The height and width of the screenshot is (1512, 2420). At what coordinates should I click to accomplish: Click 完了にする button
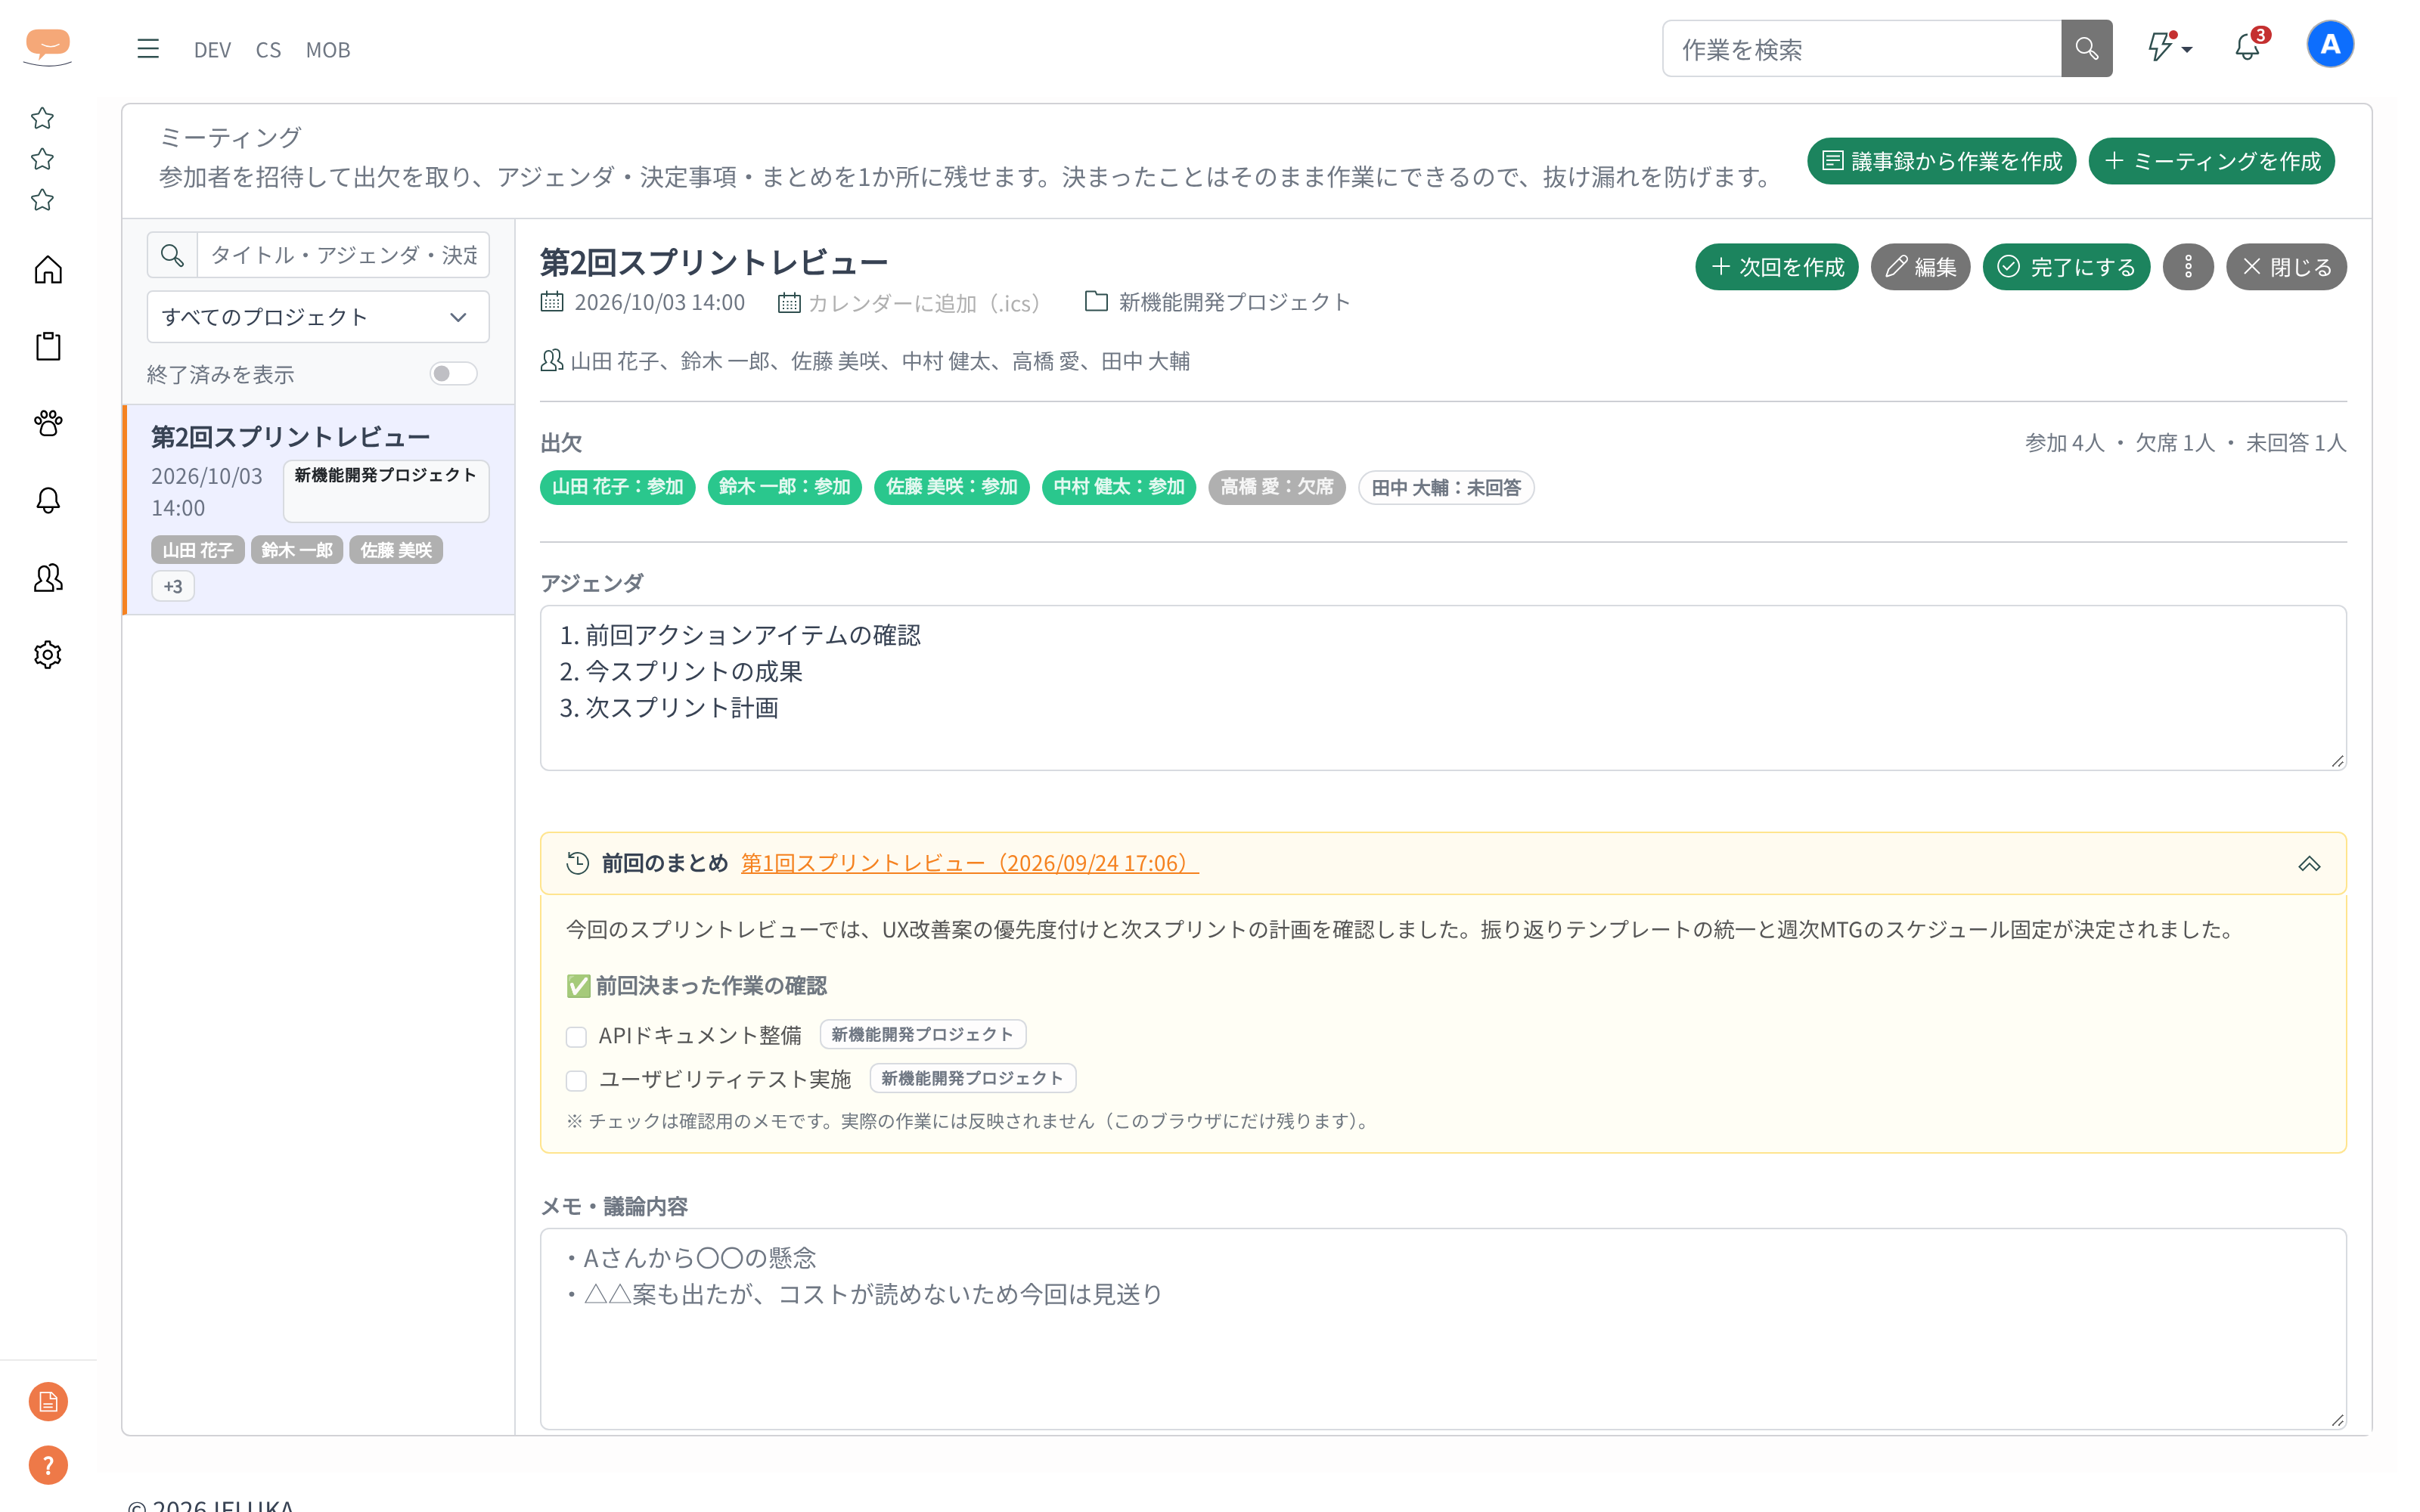(2066, 267)
